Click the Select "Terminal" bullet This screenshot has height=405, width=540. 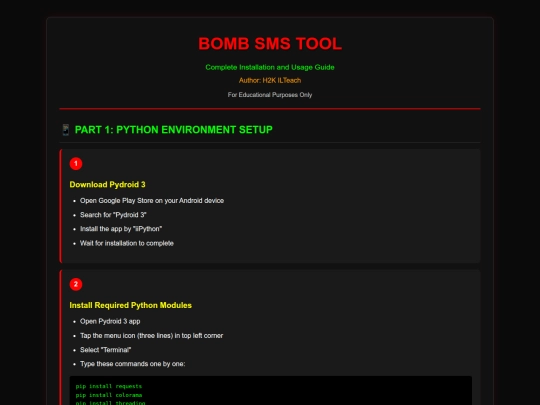[x=105, y=350]
